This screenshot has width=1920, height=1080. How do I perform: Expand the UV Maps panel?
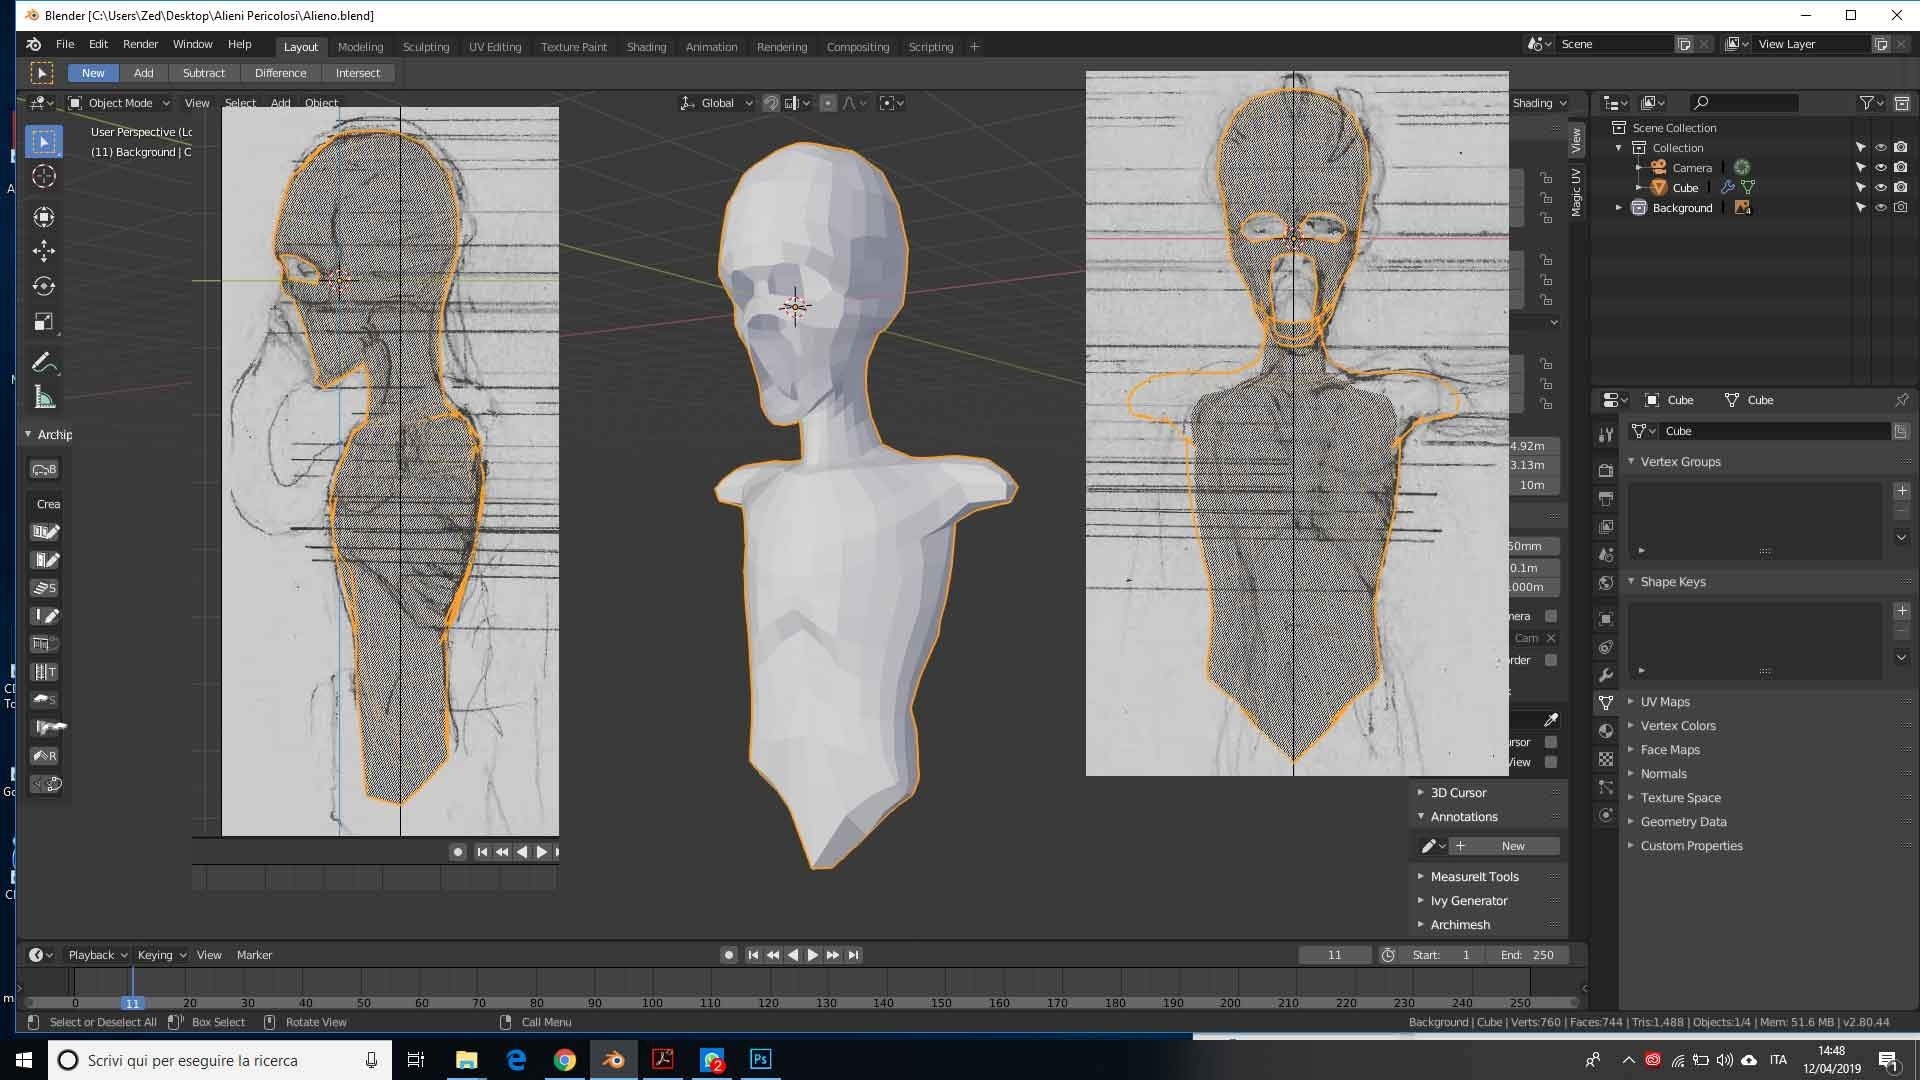pos(1631,702)
